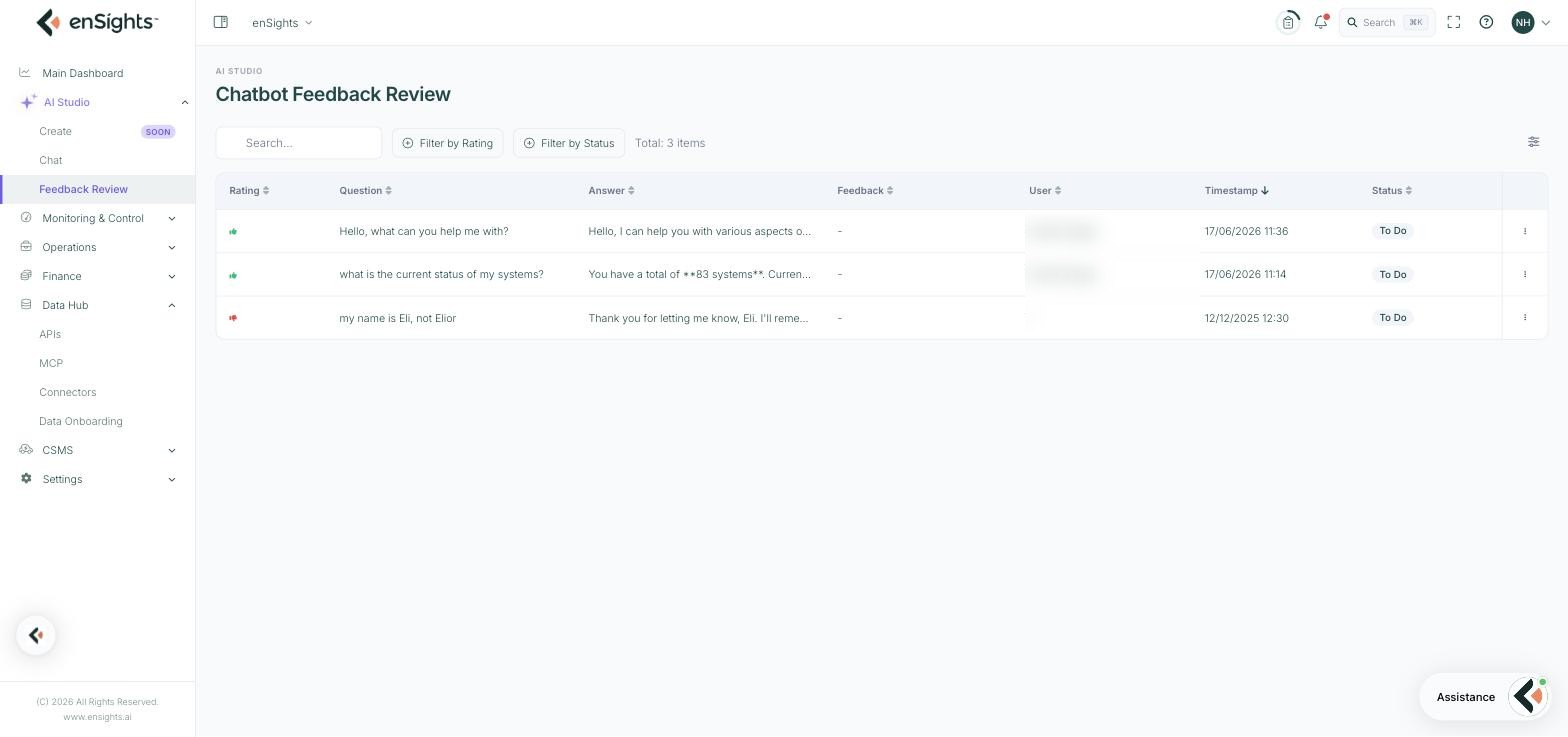Click the enSights logo
The height and width of the screenshot is (737, 1568).
97,22
